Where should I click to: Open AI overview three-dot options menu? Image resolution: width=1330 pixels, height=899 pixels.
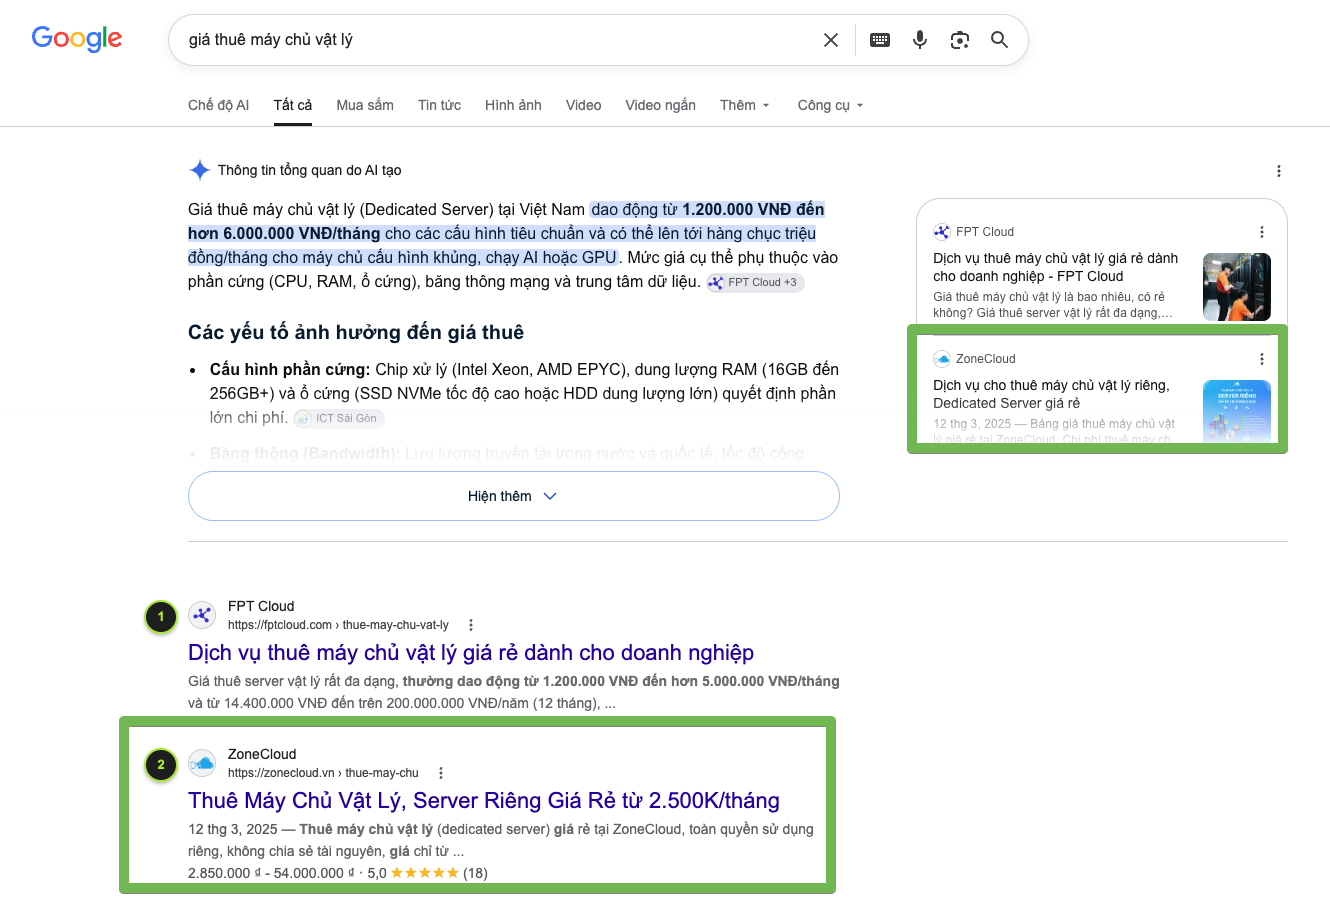(x=1278, y=171)
